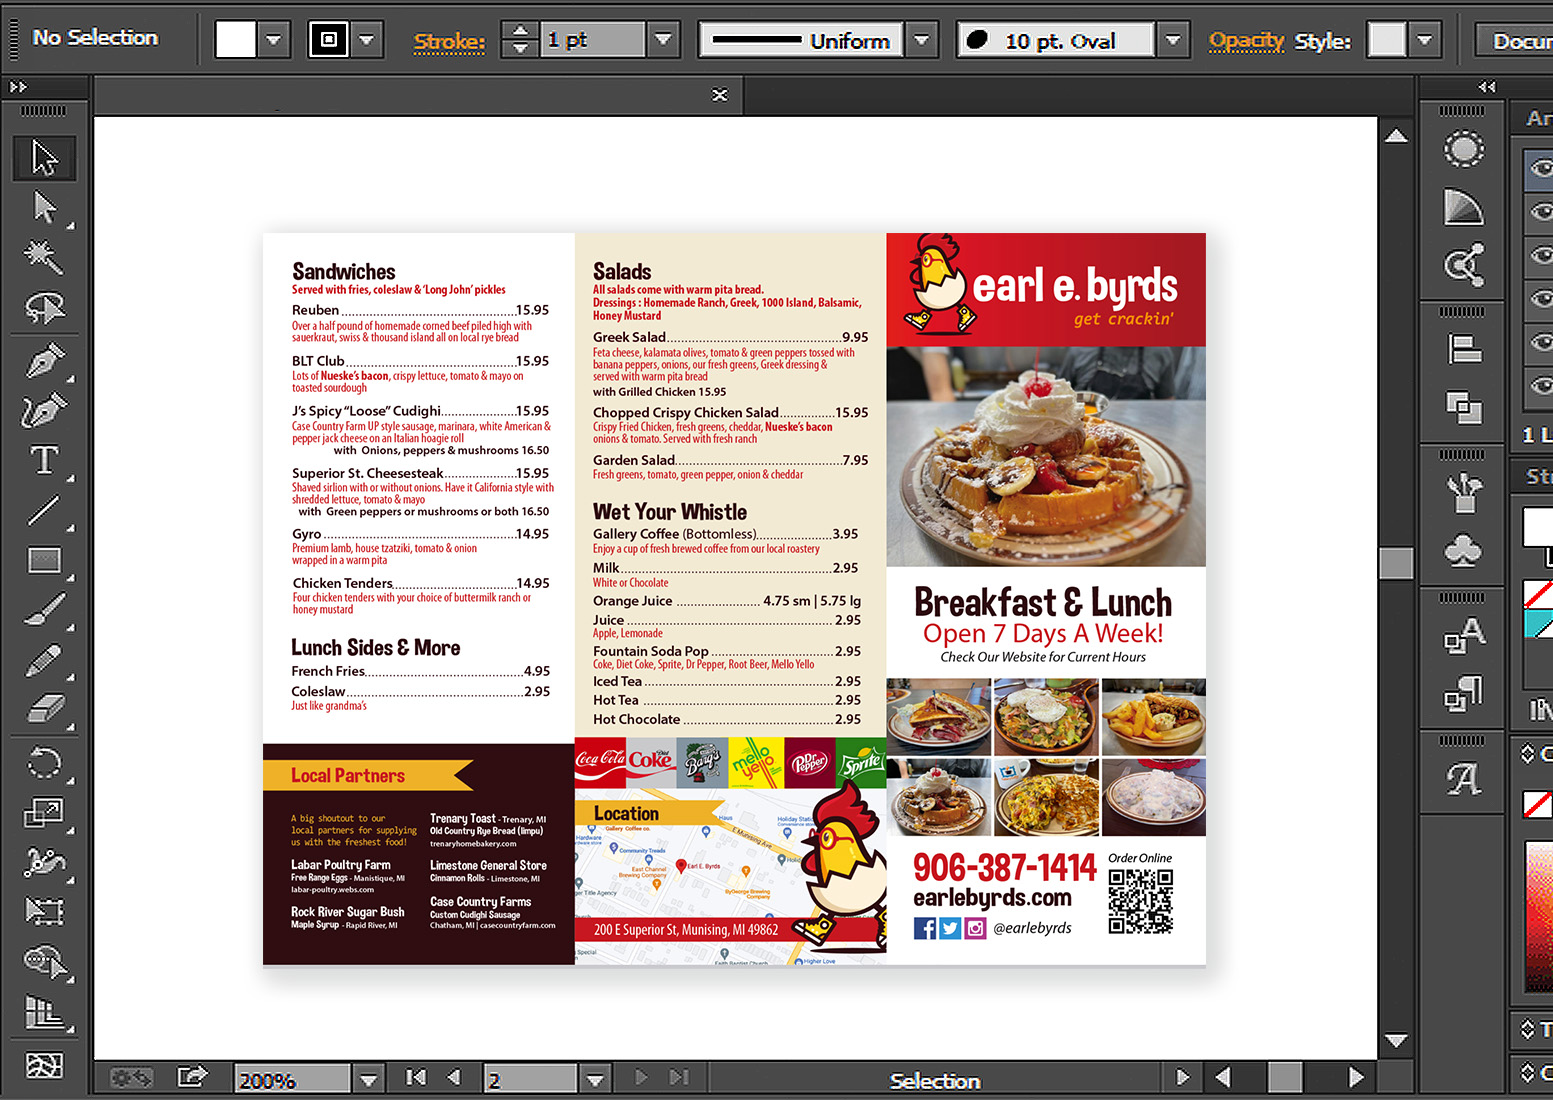Open the stroke weight dropdown beside 1 pt

[662, 41]
